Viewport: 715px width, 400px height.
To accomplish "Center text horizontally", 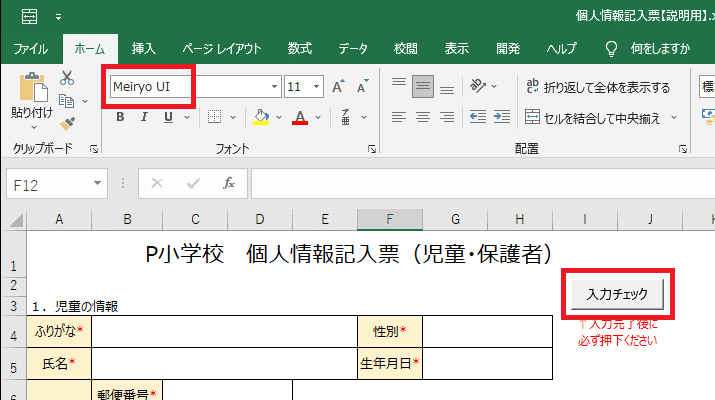I will 423,117.
